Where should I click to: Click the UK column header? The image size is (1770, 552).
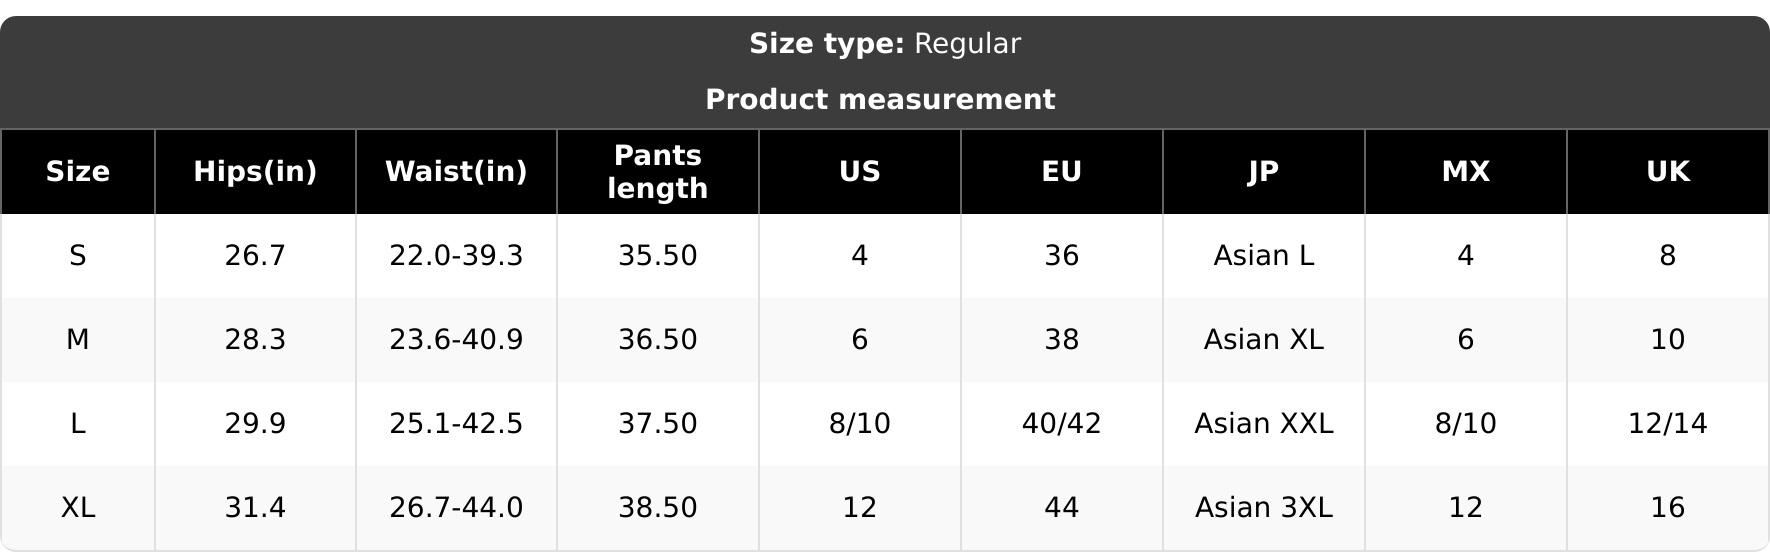tap(1668, 172)
